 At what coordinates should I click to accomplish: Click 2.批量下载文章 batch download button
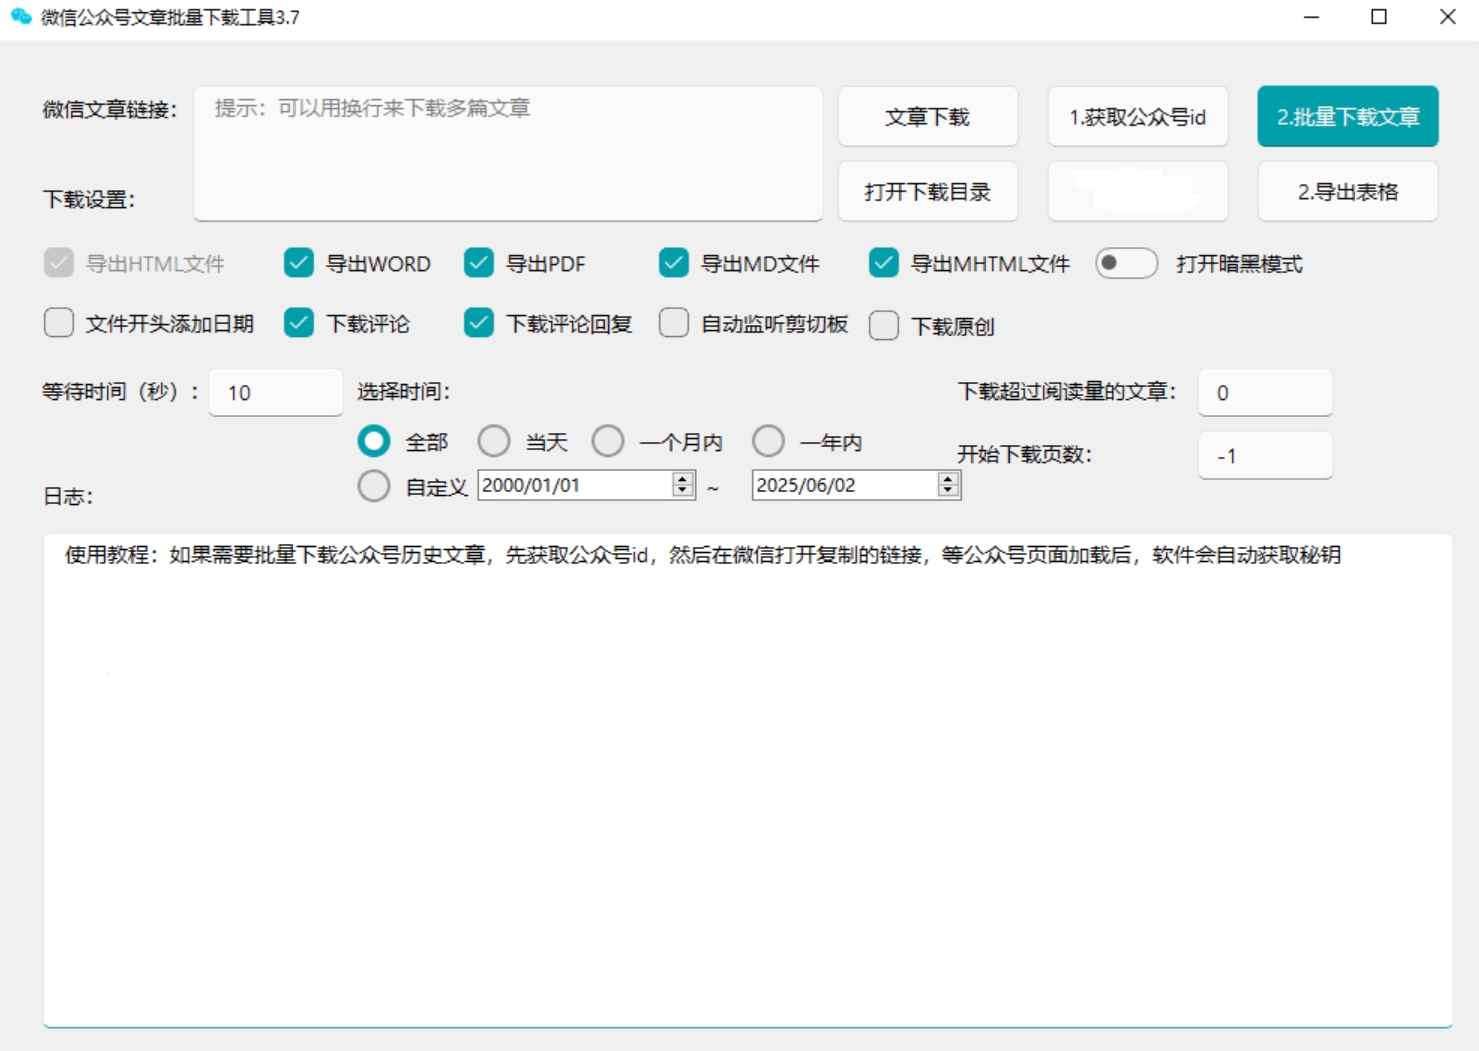[x=1347, y=116]
